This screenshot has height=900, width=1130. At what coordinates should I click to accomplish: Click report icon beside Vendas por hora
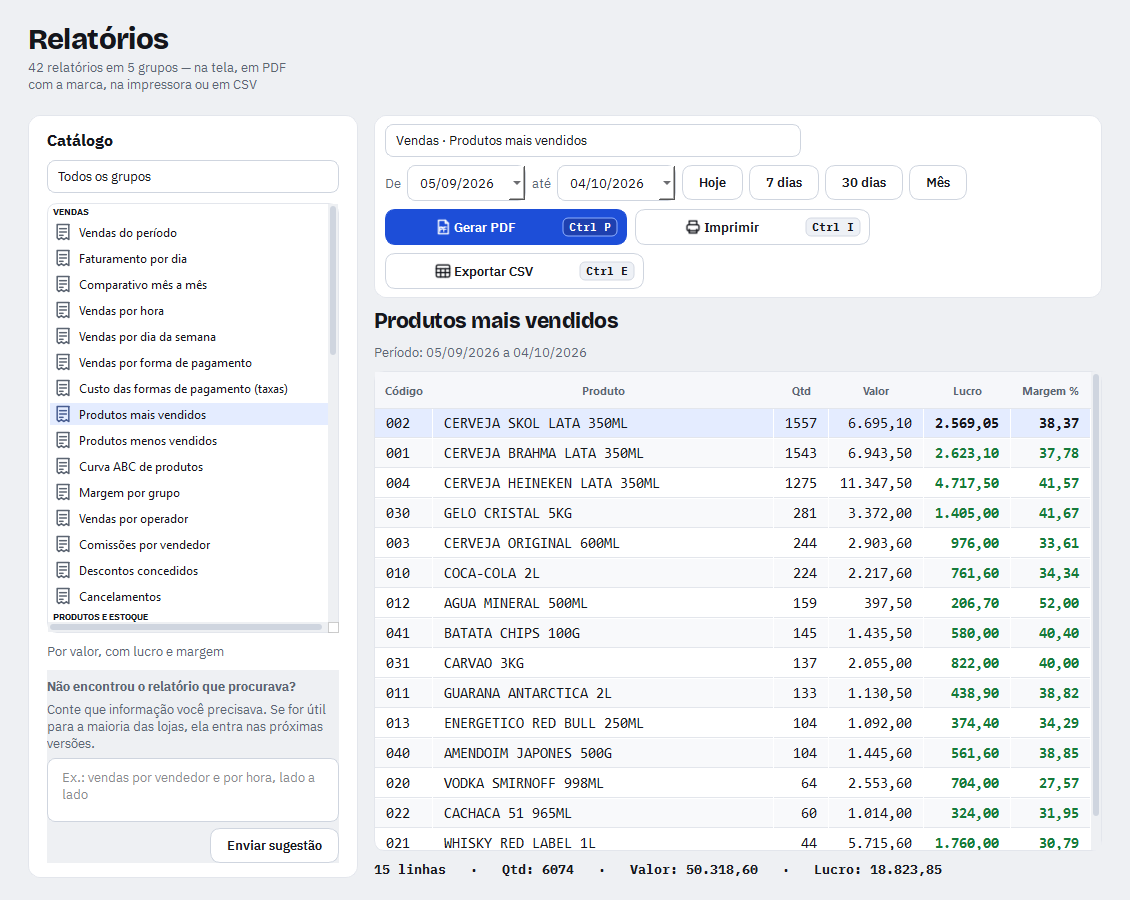63,311
